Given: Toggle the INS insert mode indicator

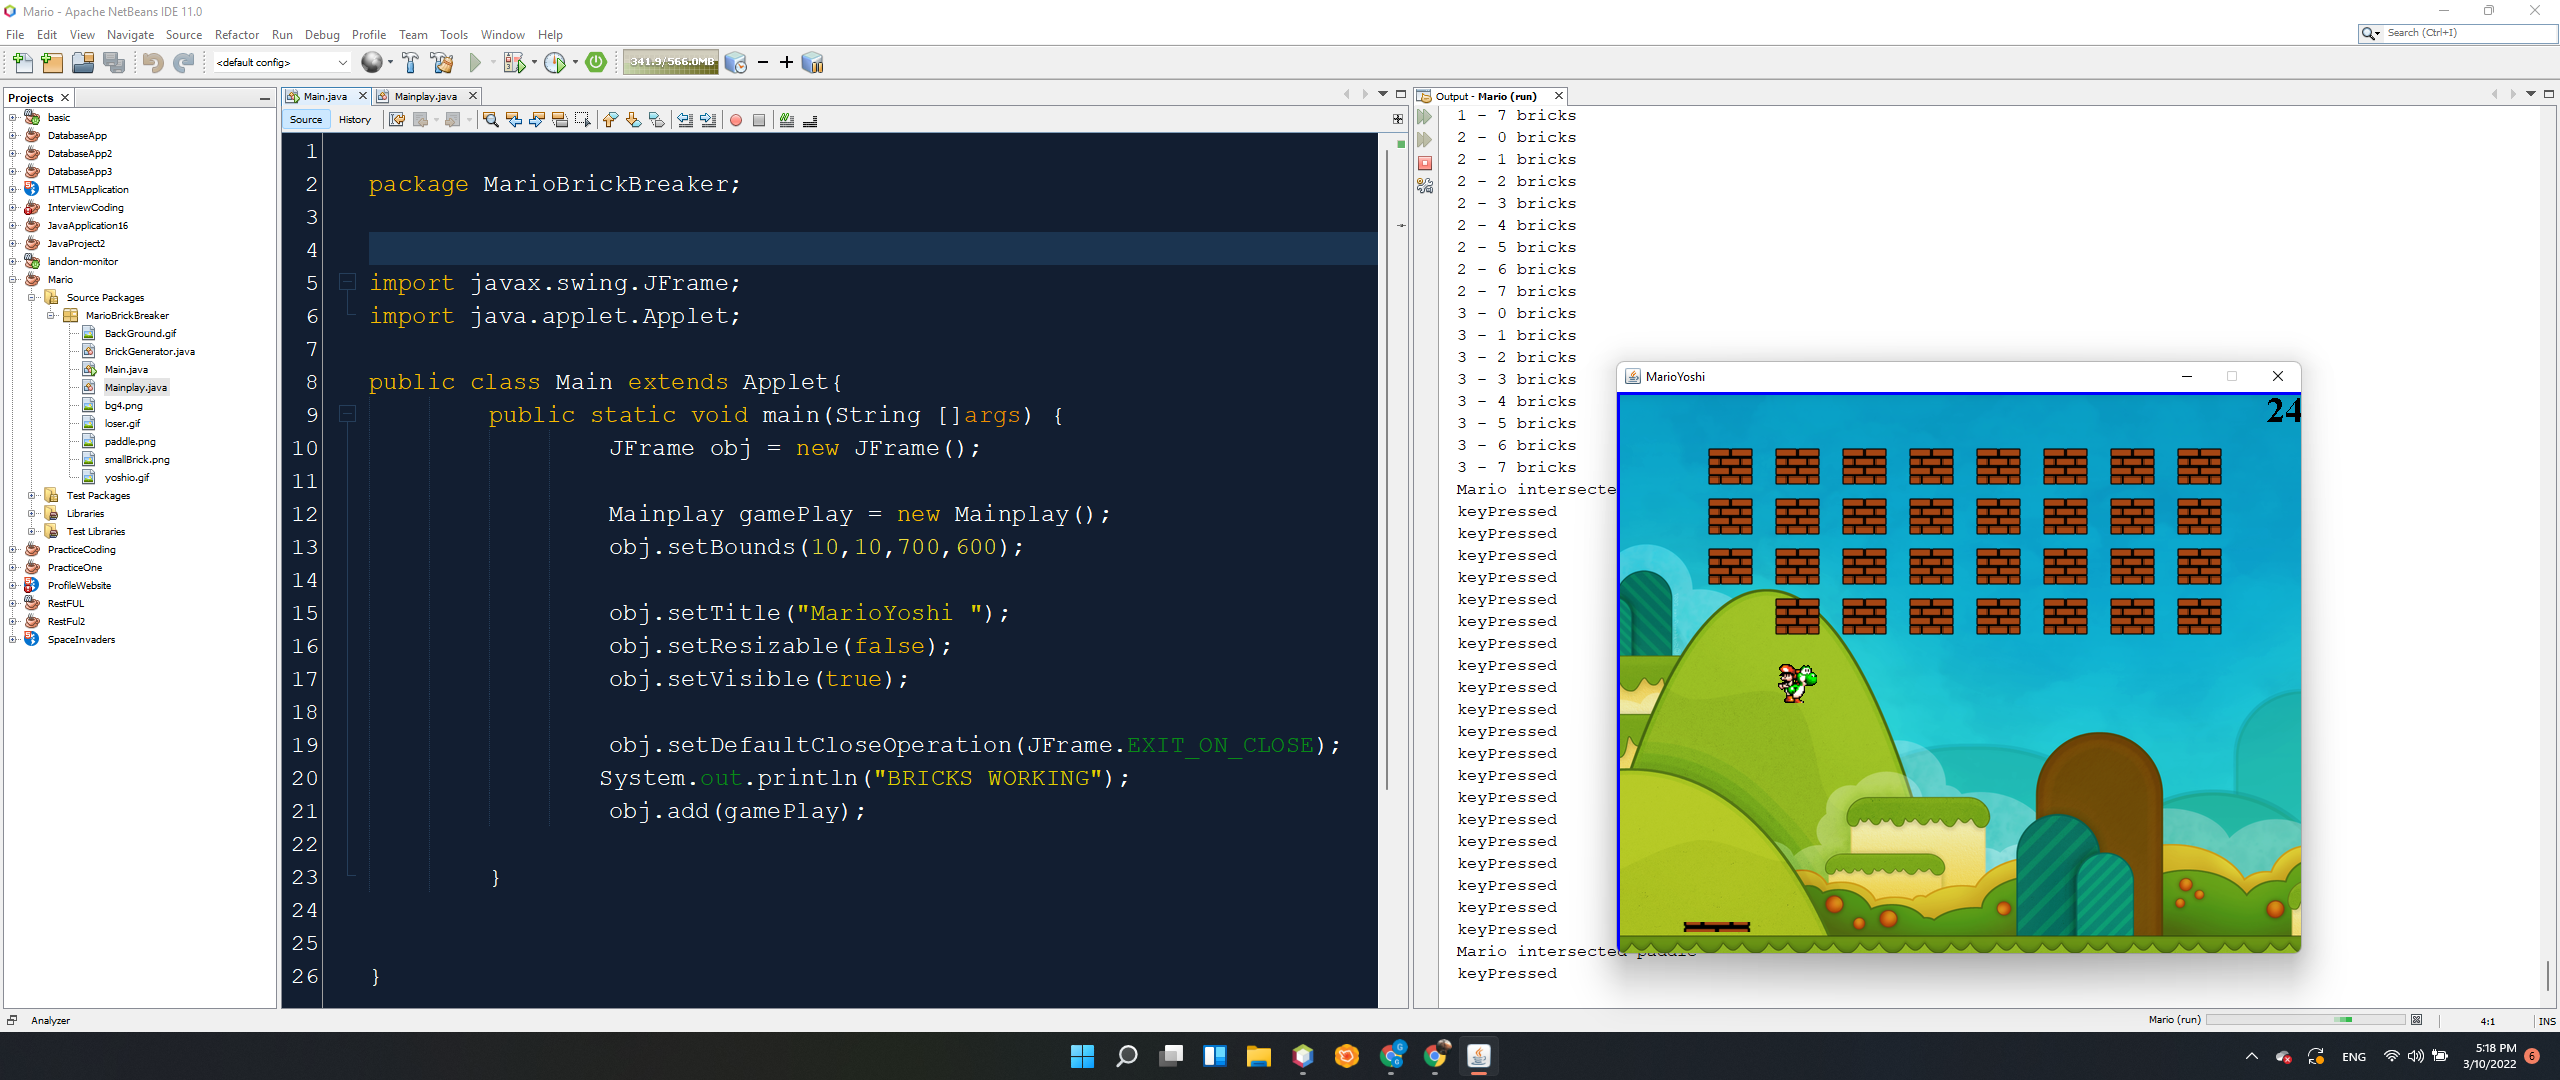Looking at the screenshot, I should (2546, 1021).
